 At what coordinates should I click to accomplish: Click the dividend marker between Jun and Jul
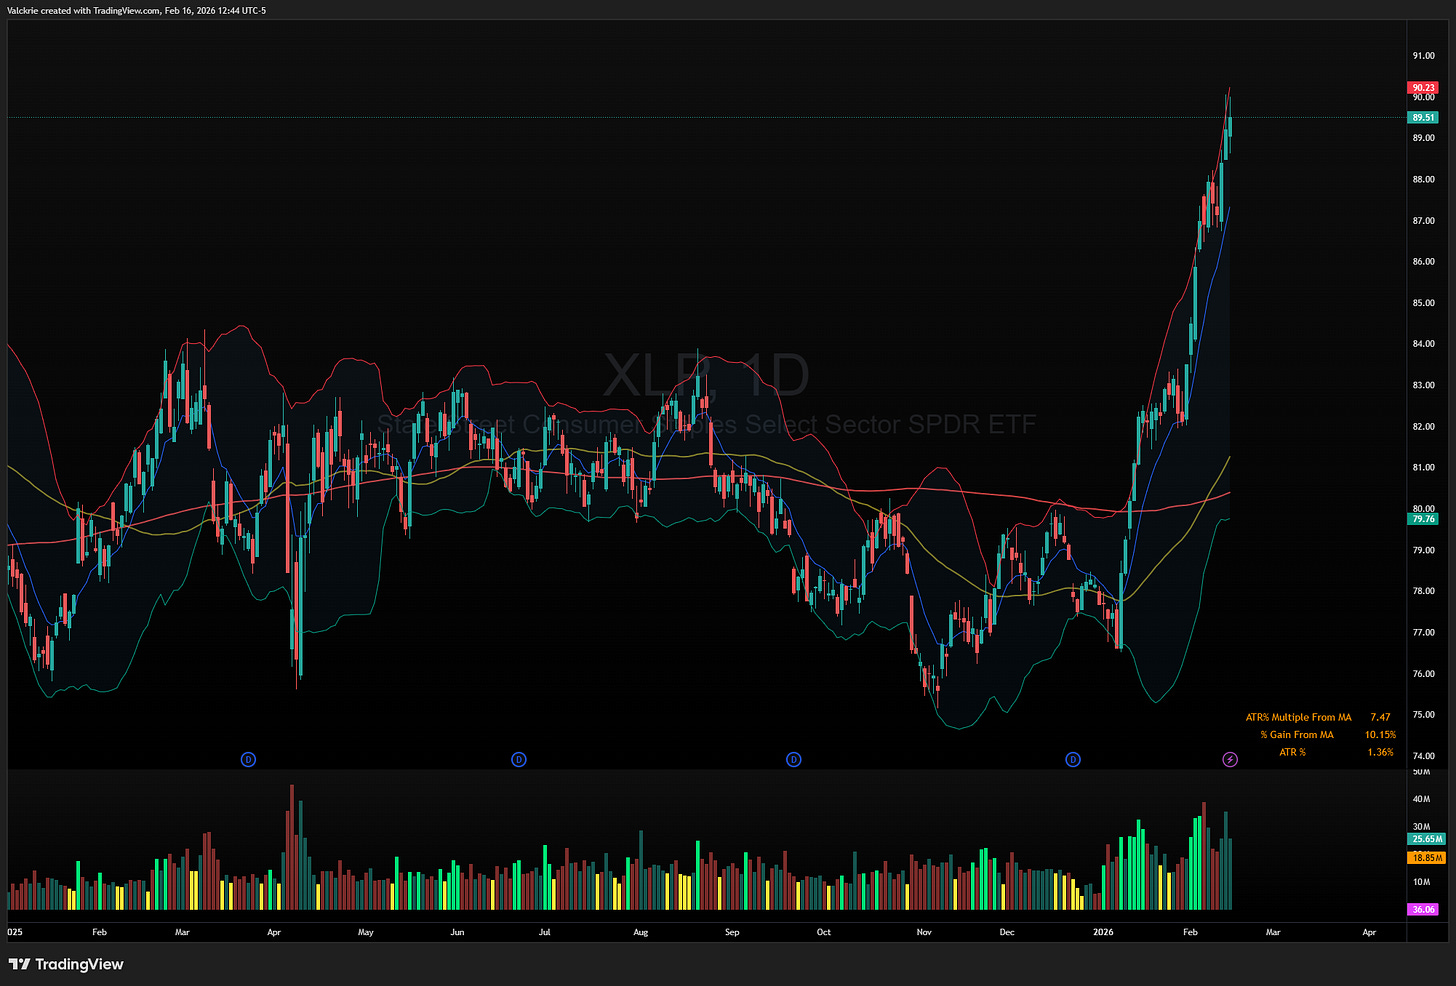(518, 760)
